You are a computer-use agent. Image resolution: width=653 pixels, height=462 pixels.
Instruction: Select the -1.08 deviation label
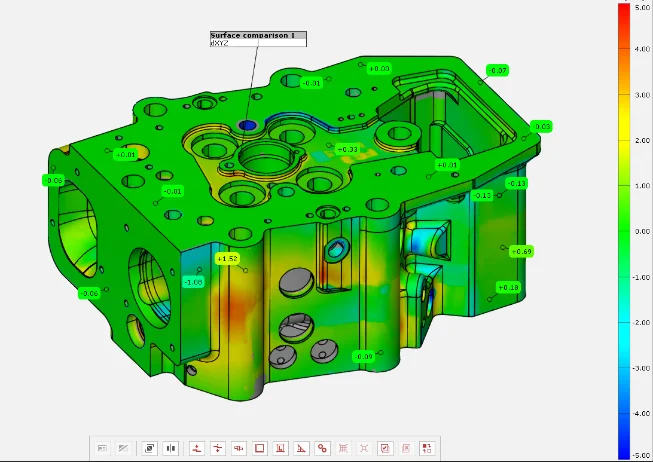click(193, 282)
